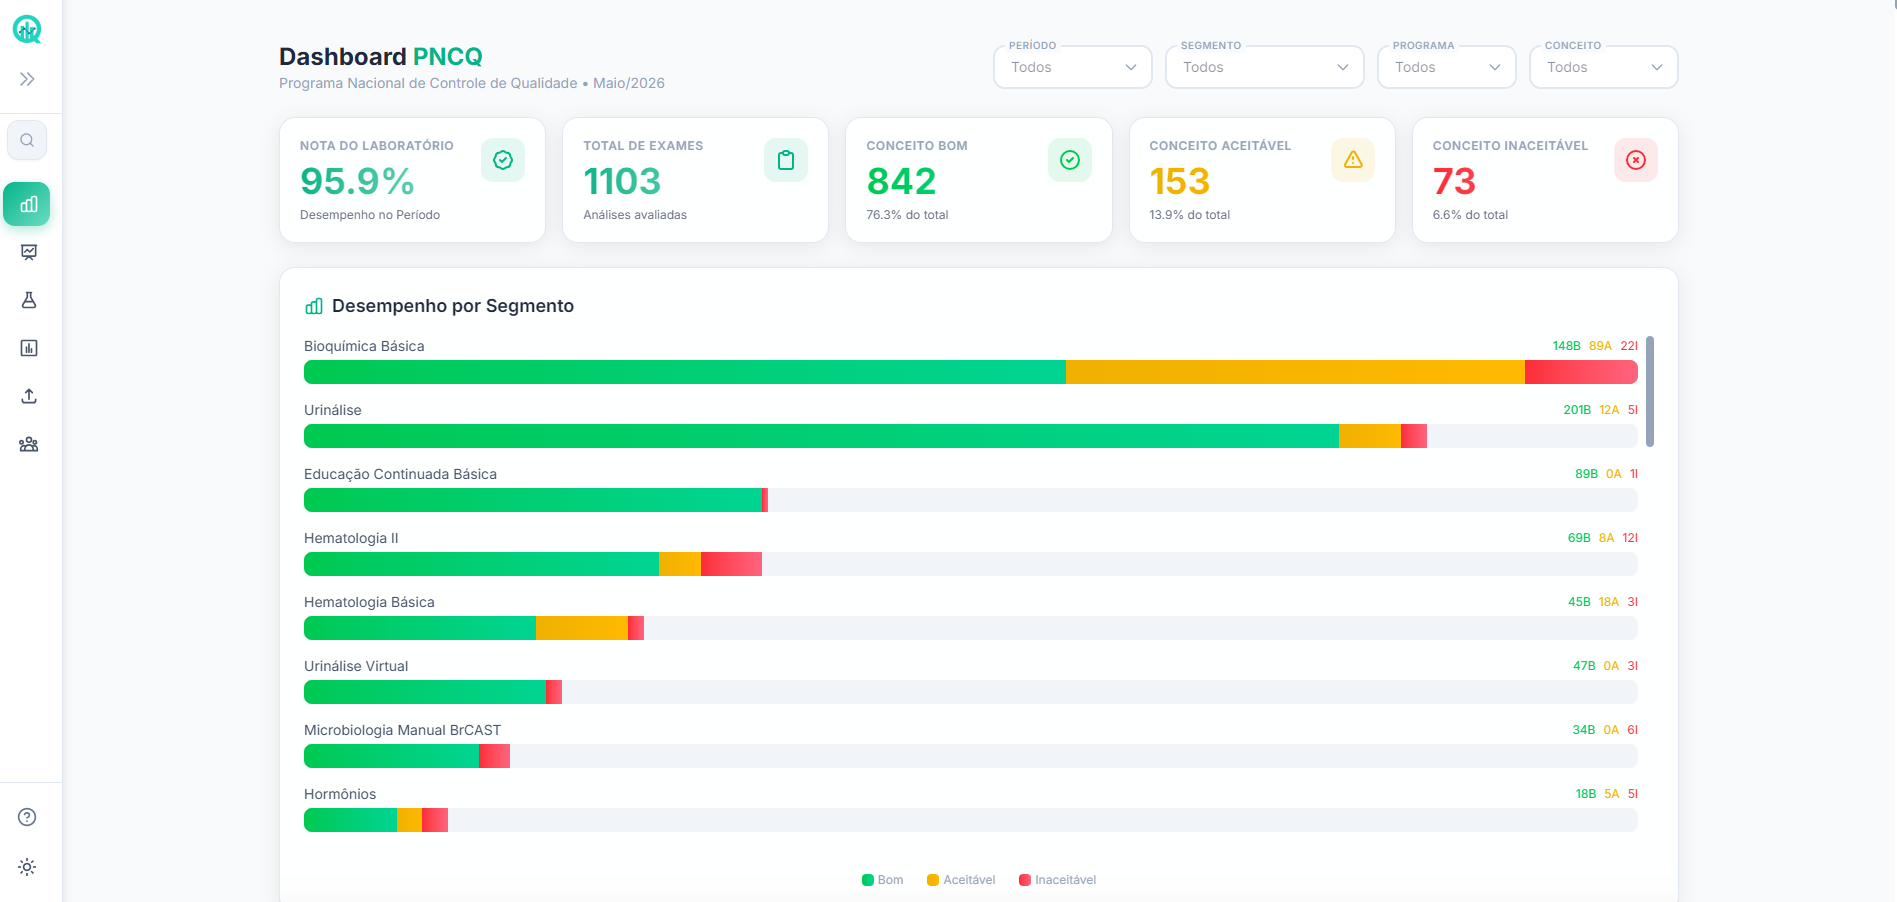Click the Urinálise green bar segment

coord(821,436)
